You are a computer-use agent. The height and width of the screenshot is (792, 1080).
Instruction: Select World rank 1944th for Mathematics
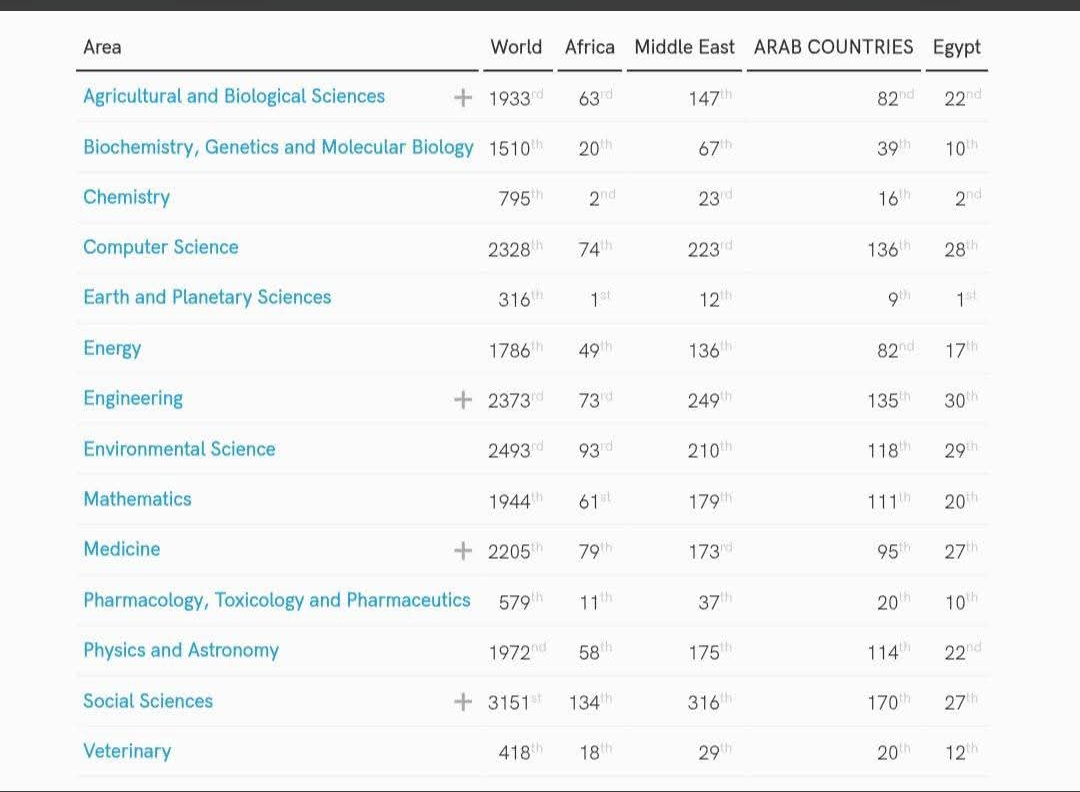(x=516, y=501)
